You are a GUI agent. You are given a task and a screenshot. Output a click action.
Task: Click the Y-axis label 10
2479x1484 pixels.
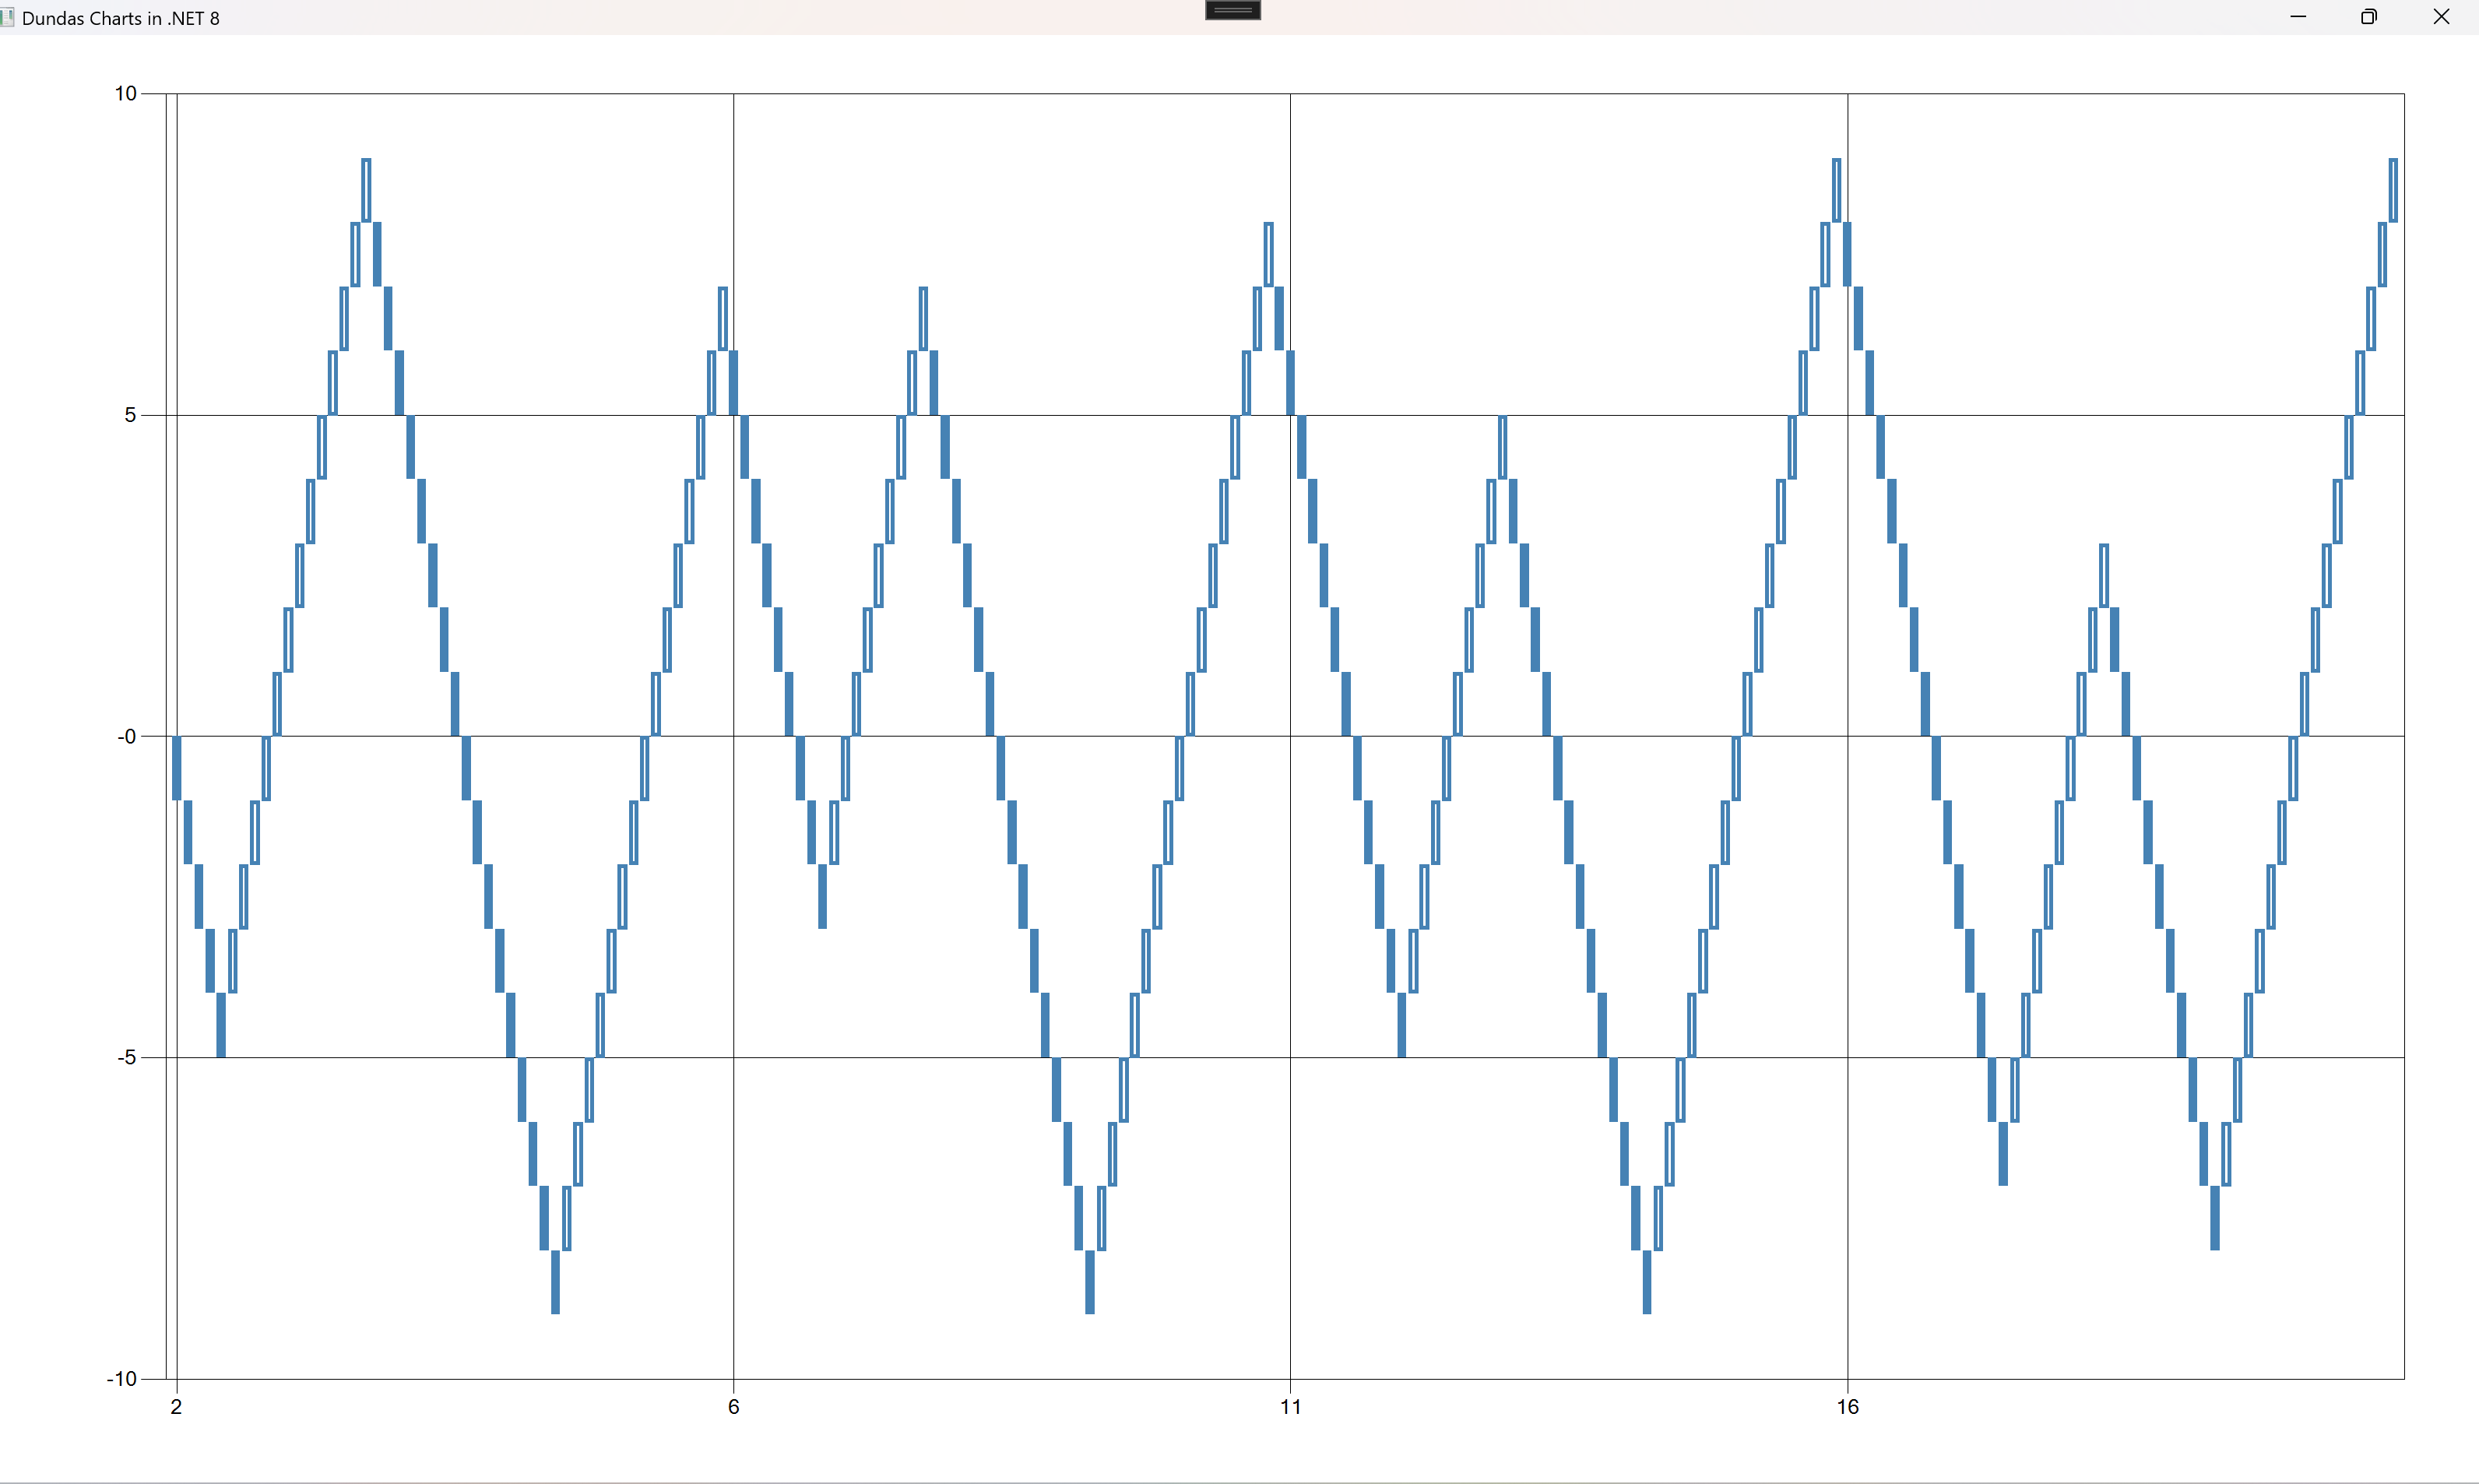point(125,93)
